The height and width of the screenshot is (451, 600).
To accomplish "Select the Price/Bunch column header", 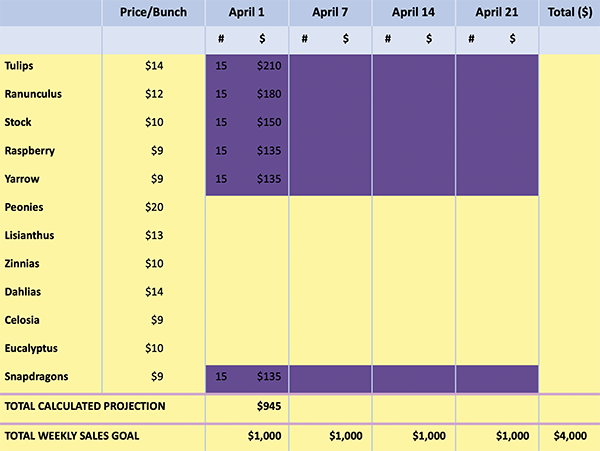I will [x=154, y=12].
